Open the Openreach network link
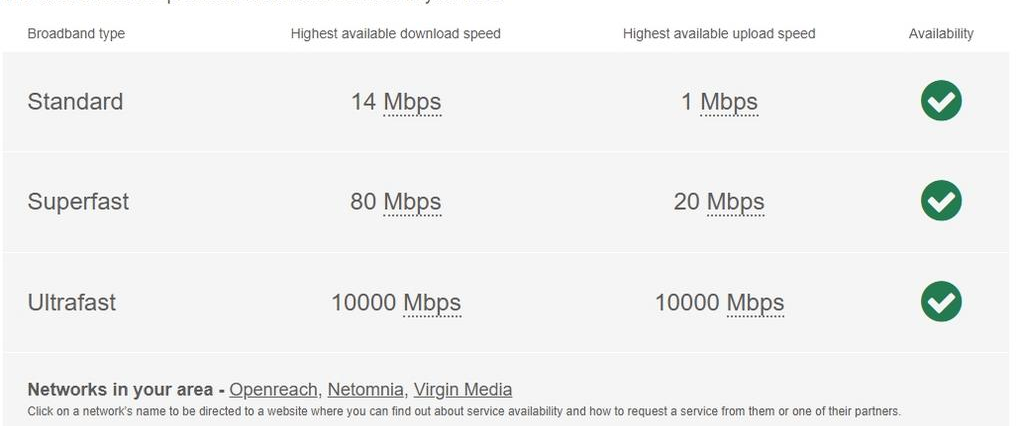 tap(274, 390)
